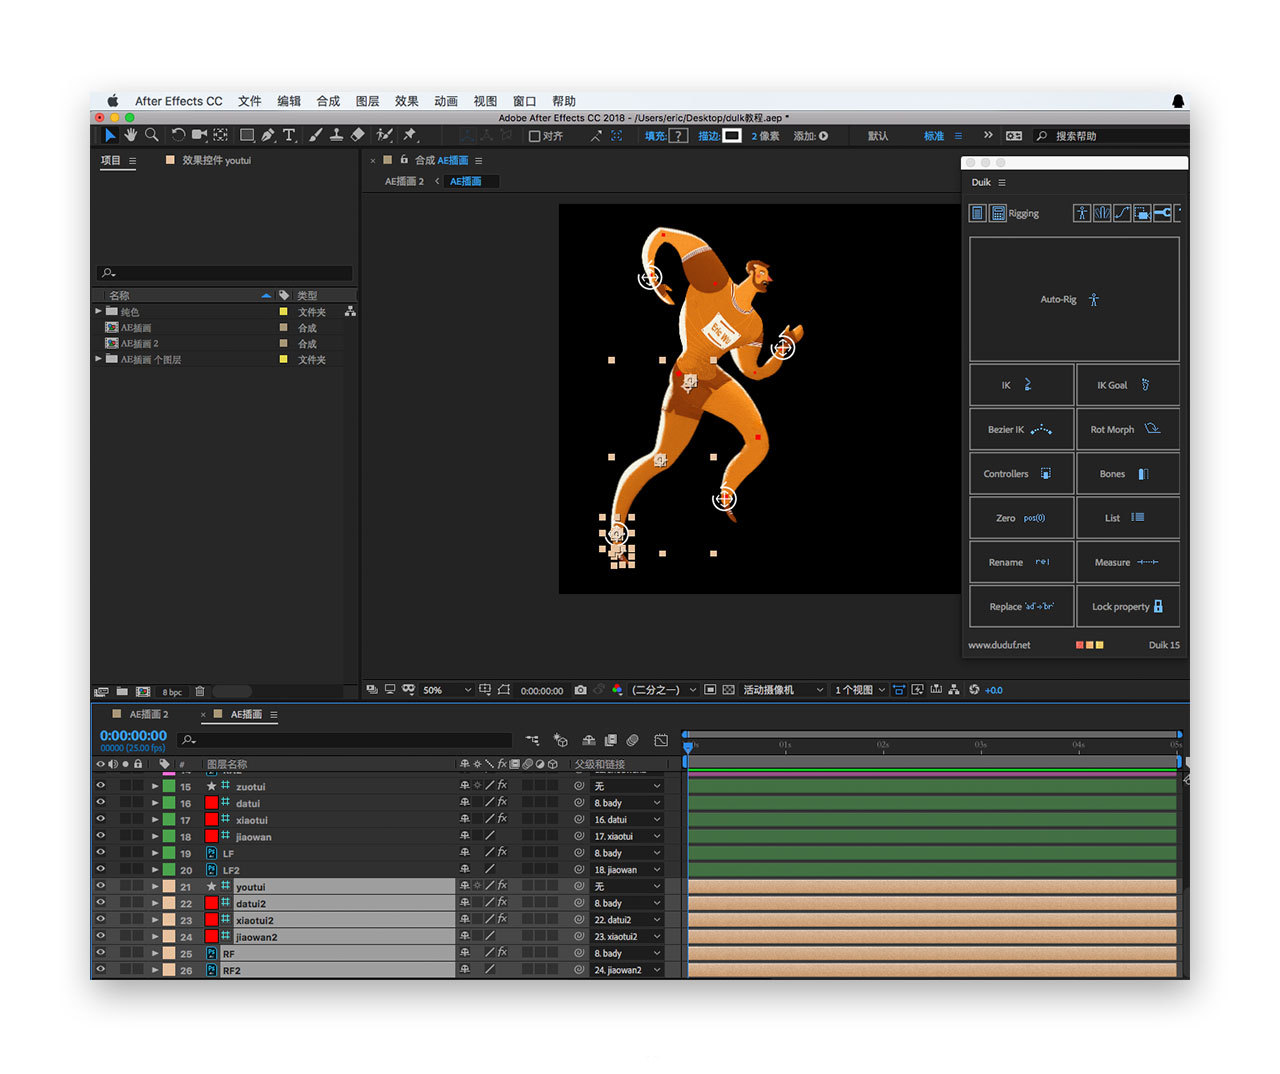The image size is (1280, 1074).
Task: Select the Pen tool
Action: tap(268, 135)
